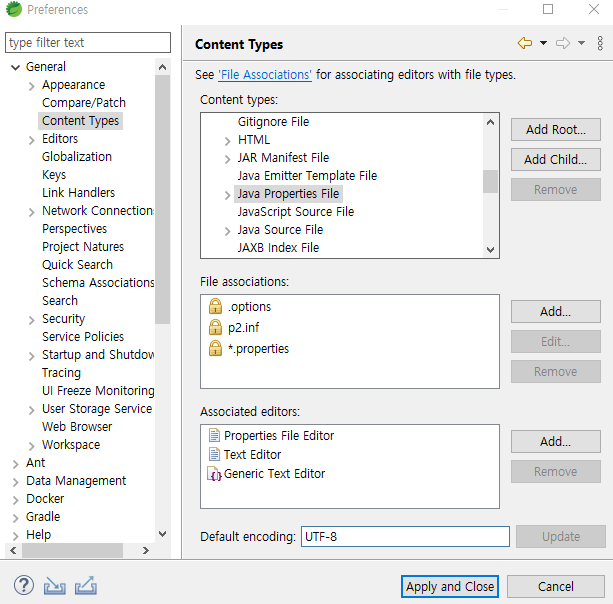The height and width of the screenshot is (604, 613).
Task: Click the tree vertical scroll down arrow
Action: (x=163, y=534)
